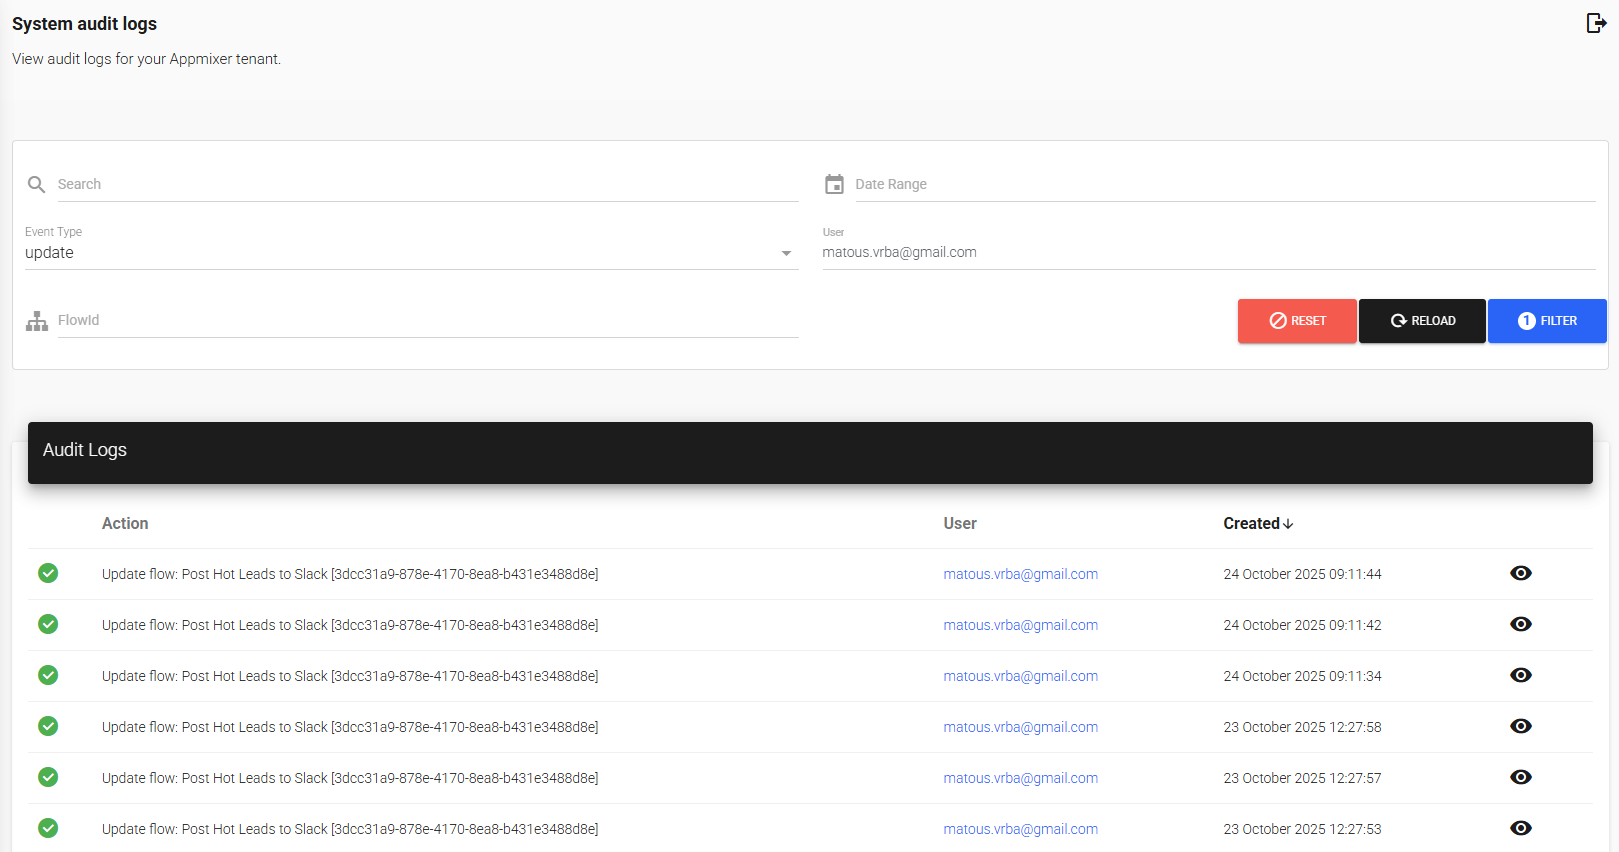Click the User column header
Image resolution: width=1619 pixels, height=852 pixels.
[x=960, y=524]
